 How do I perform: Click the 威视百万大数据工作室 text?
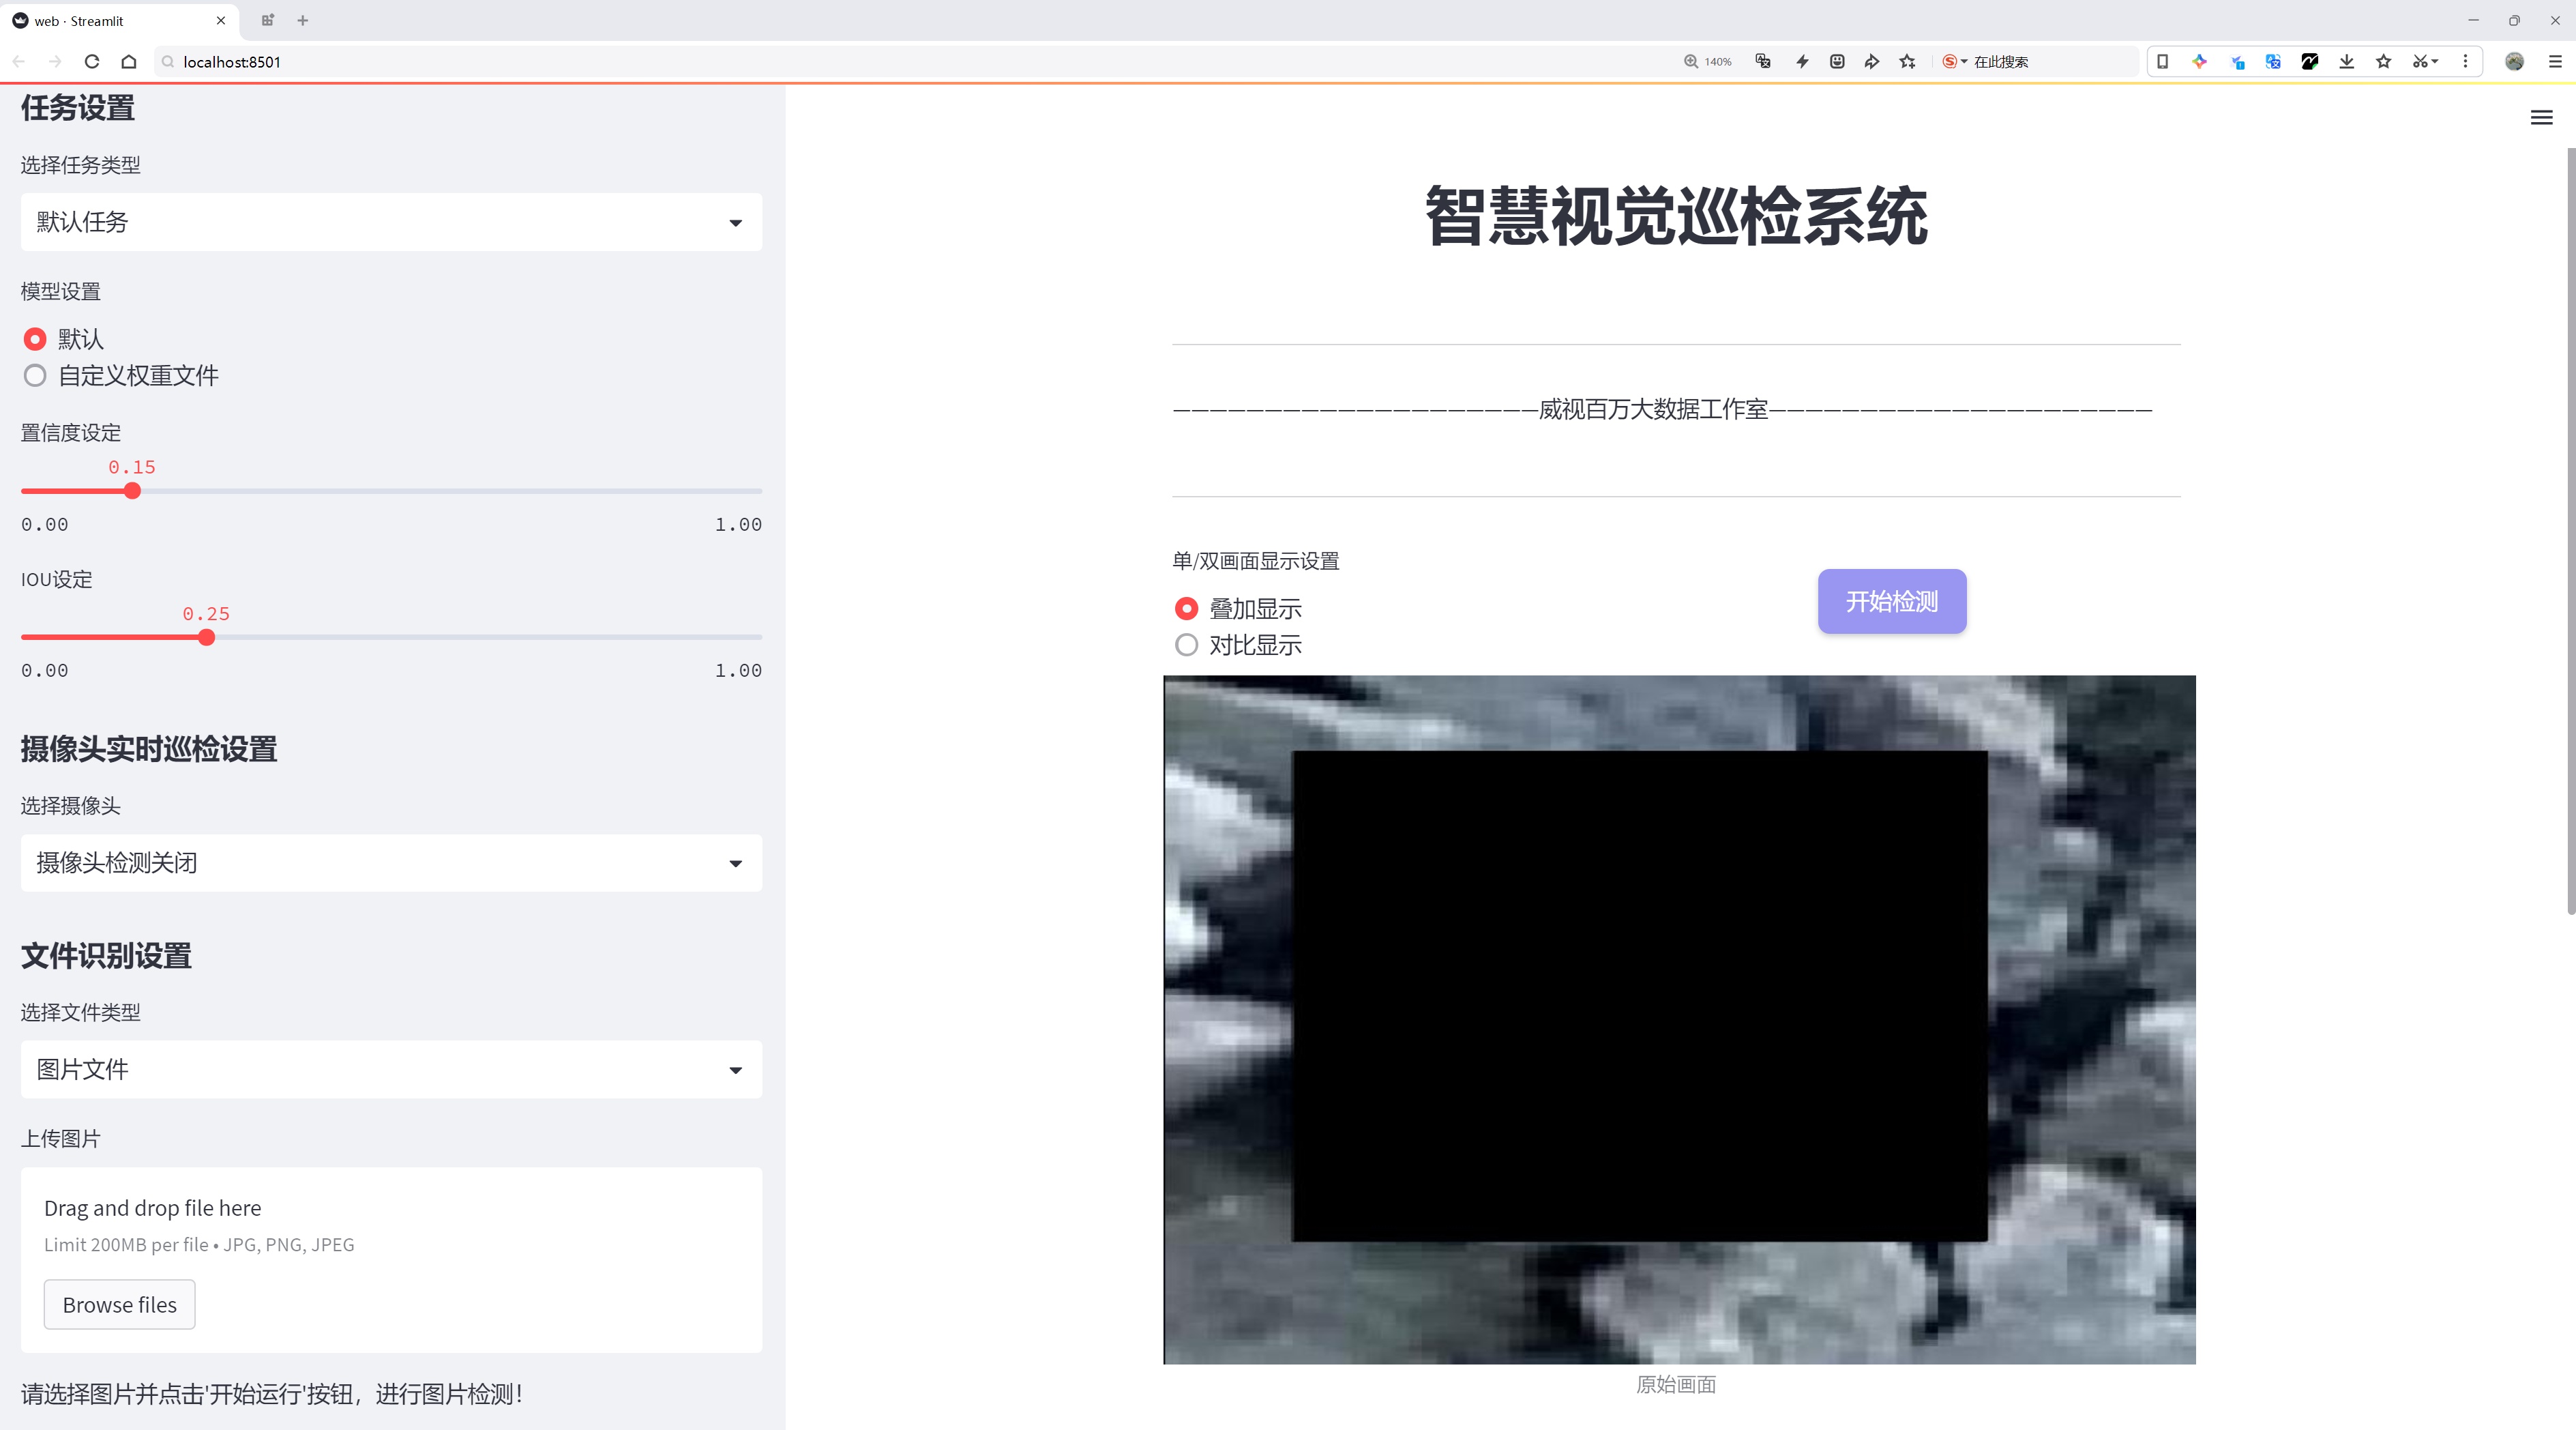coord(1653,409)
